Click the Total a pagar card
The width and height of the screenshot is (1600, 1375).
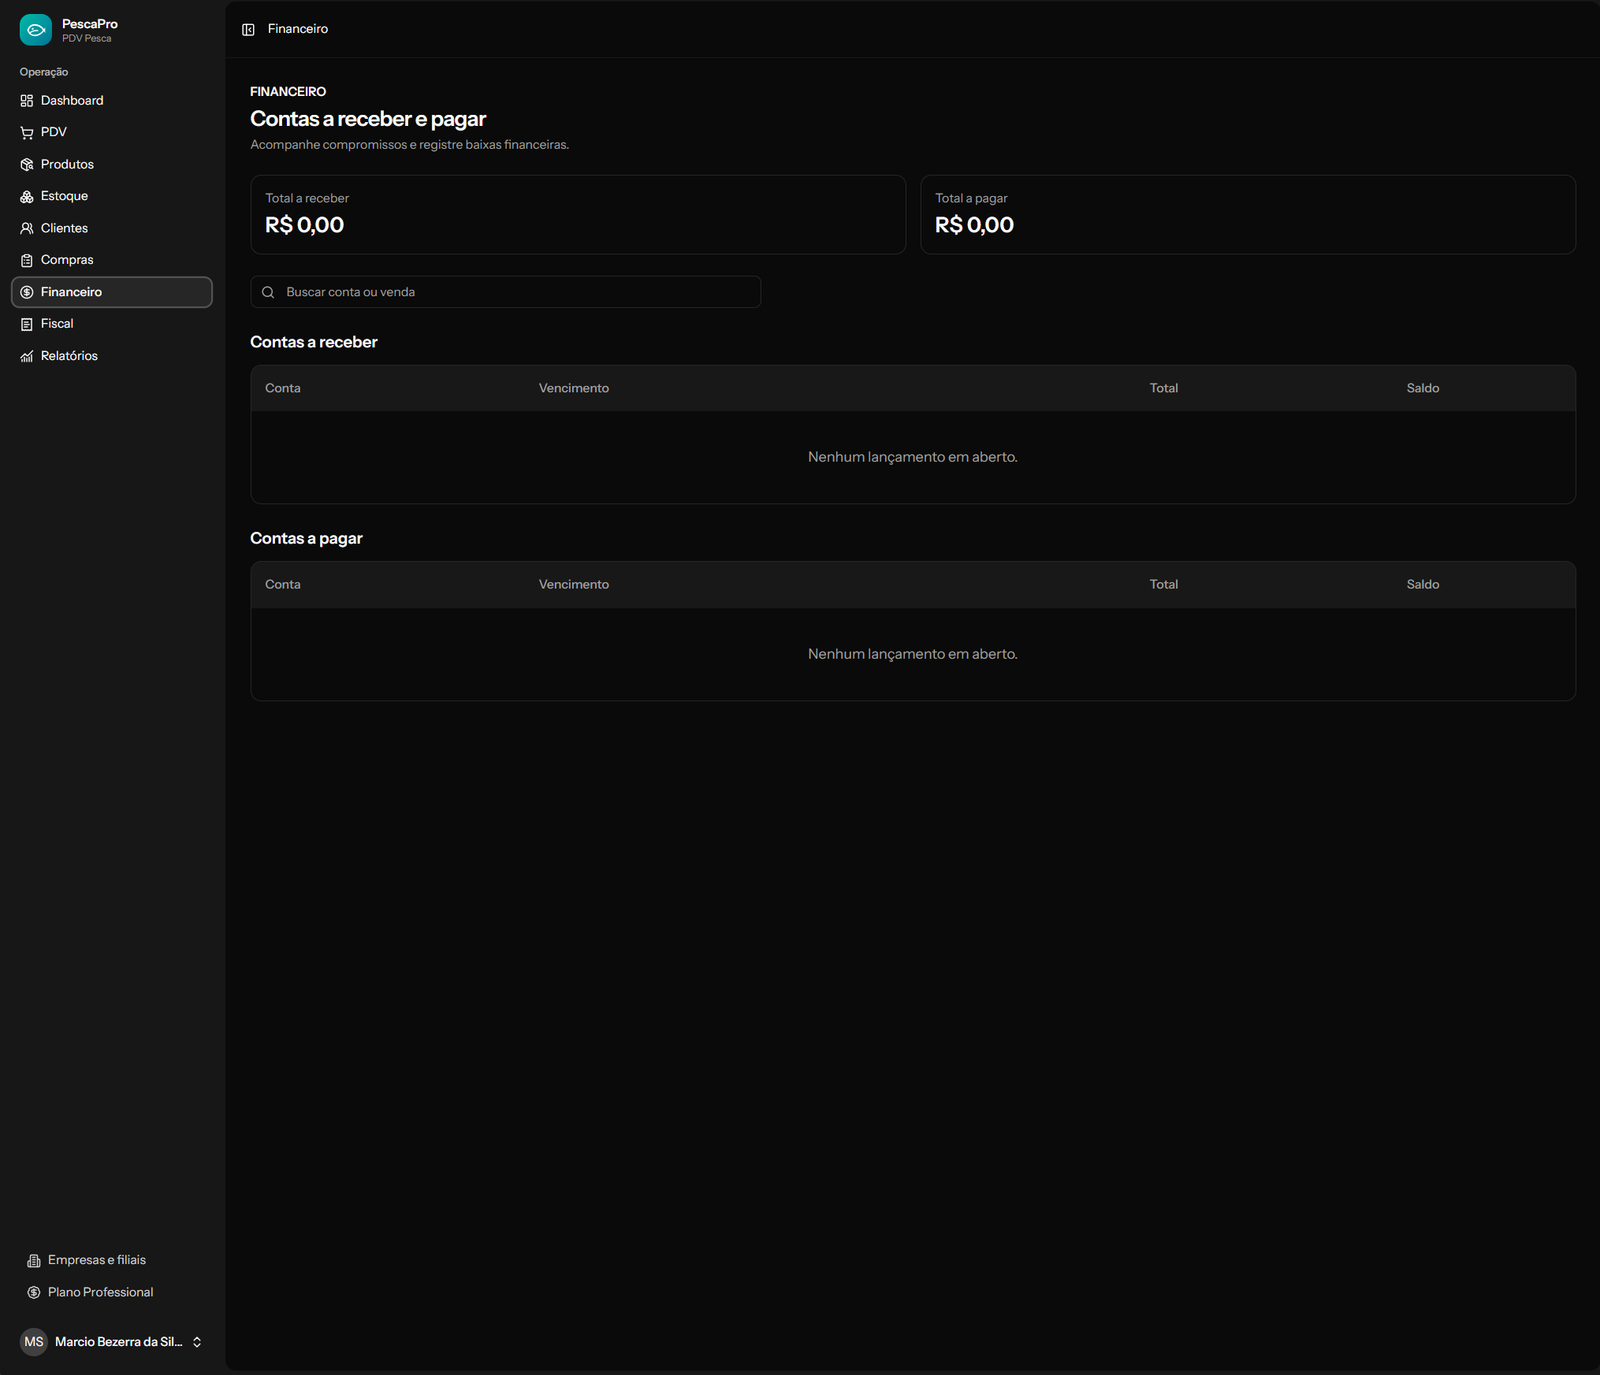click(x=1248, y=215)
